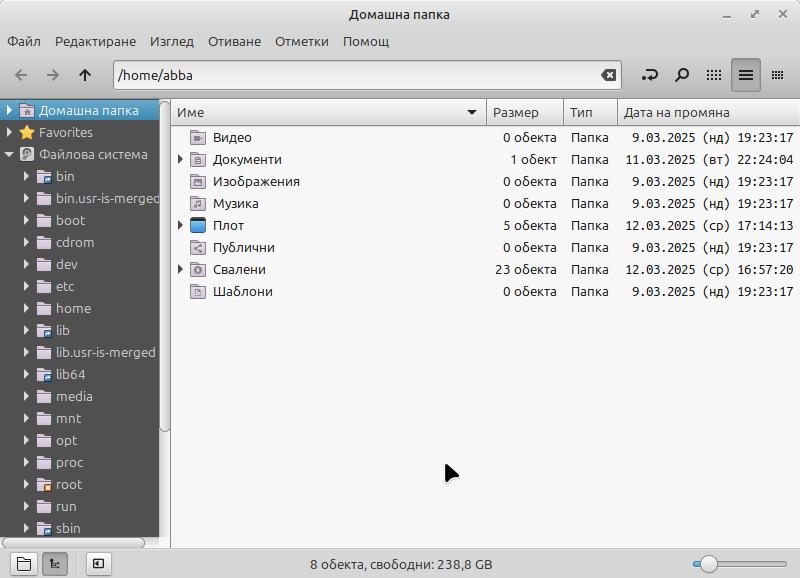Expand the Плот folder row
Screen dimensions: 800x578
(x=180, y=225)
